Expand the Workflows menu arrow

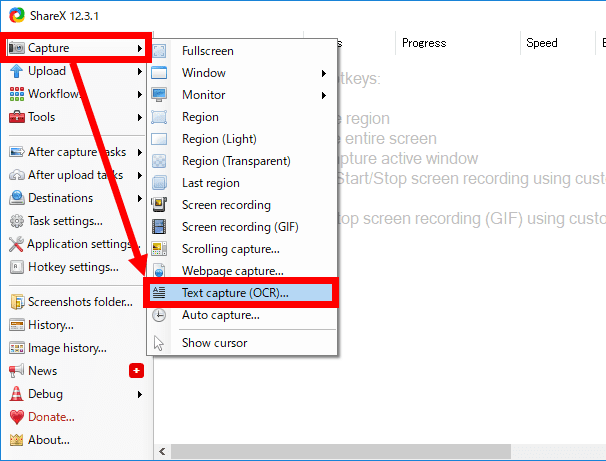(x=140, y=94)
